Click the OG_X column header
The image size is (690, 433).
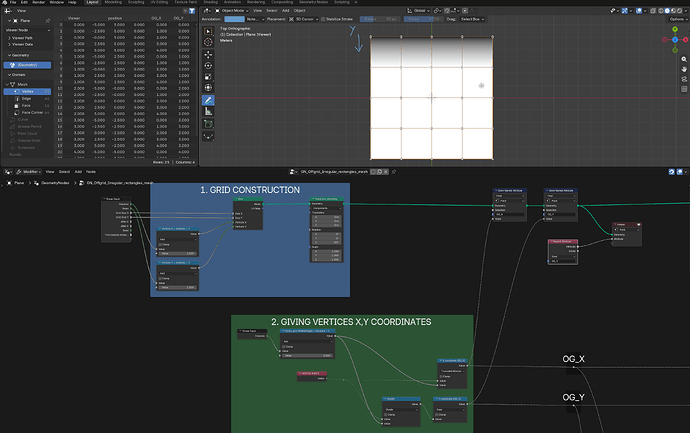click(x=156, y=18)
